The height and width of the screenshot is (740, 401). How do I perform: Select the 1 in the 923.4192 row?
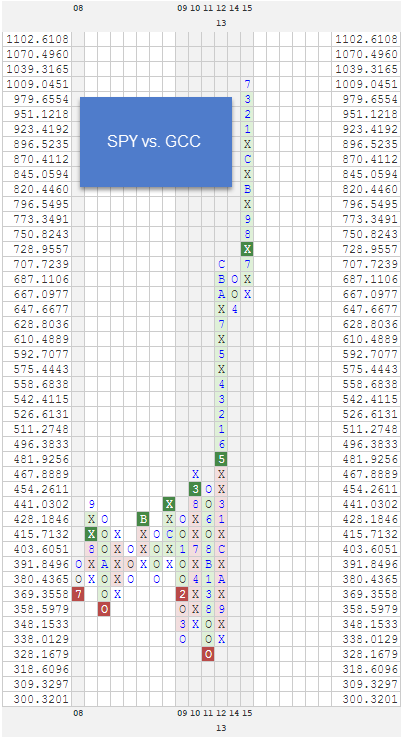coord(247,129)
